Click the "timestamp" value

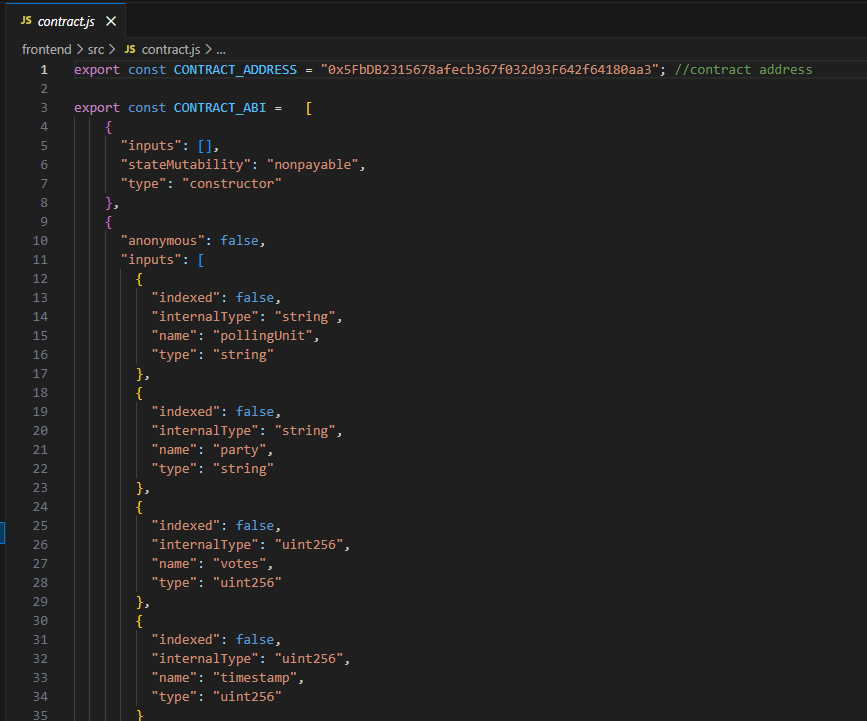pos(255,677)
